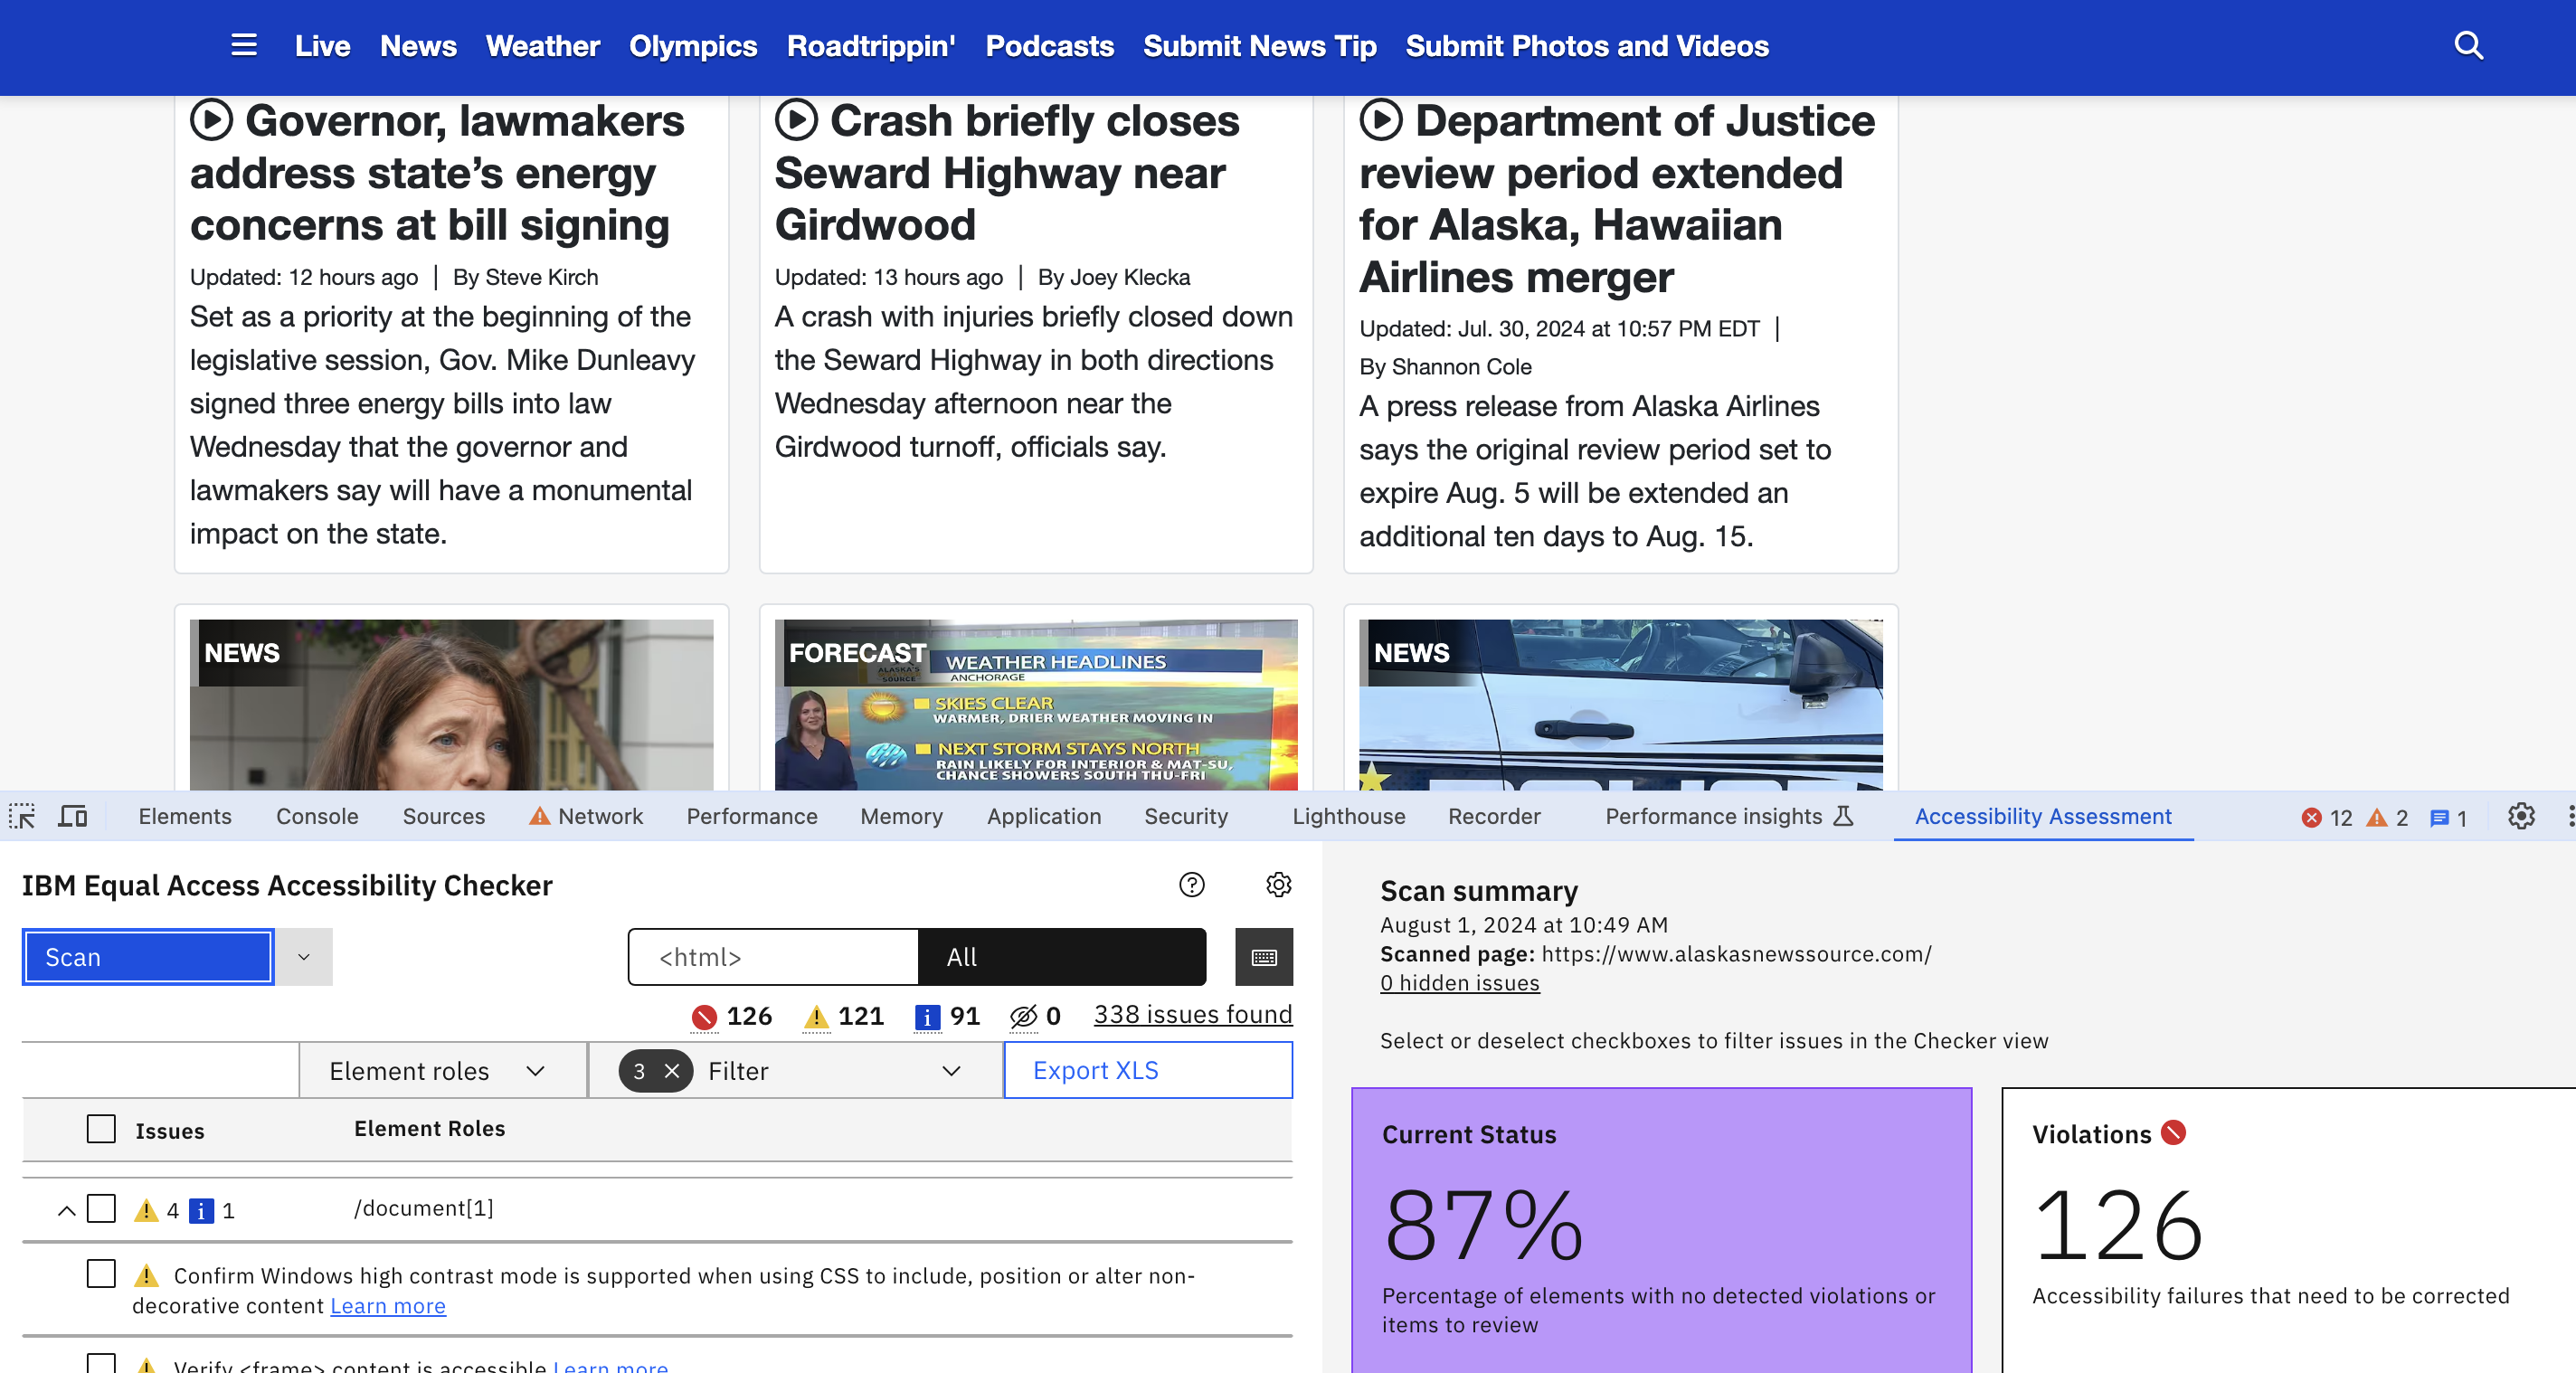Viewport: 2576px width, 1373px height.
Task: Open the Weather navigation menu item
Action: click(x=542, y=46)
